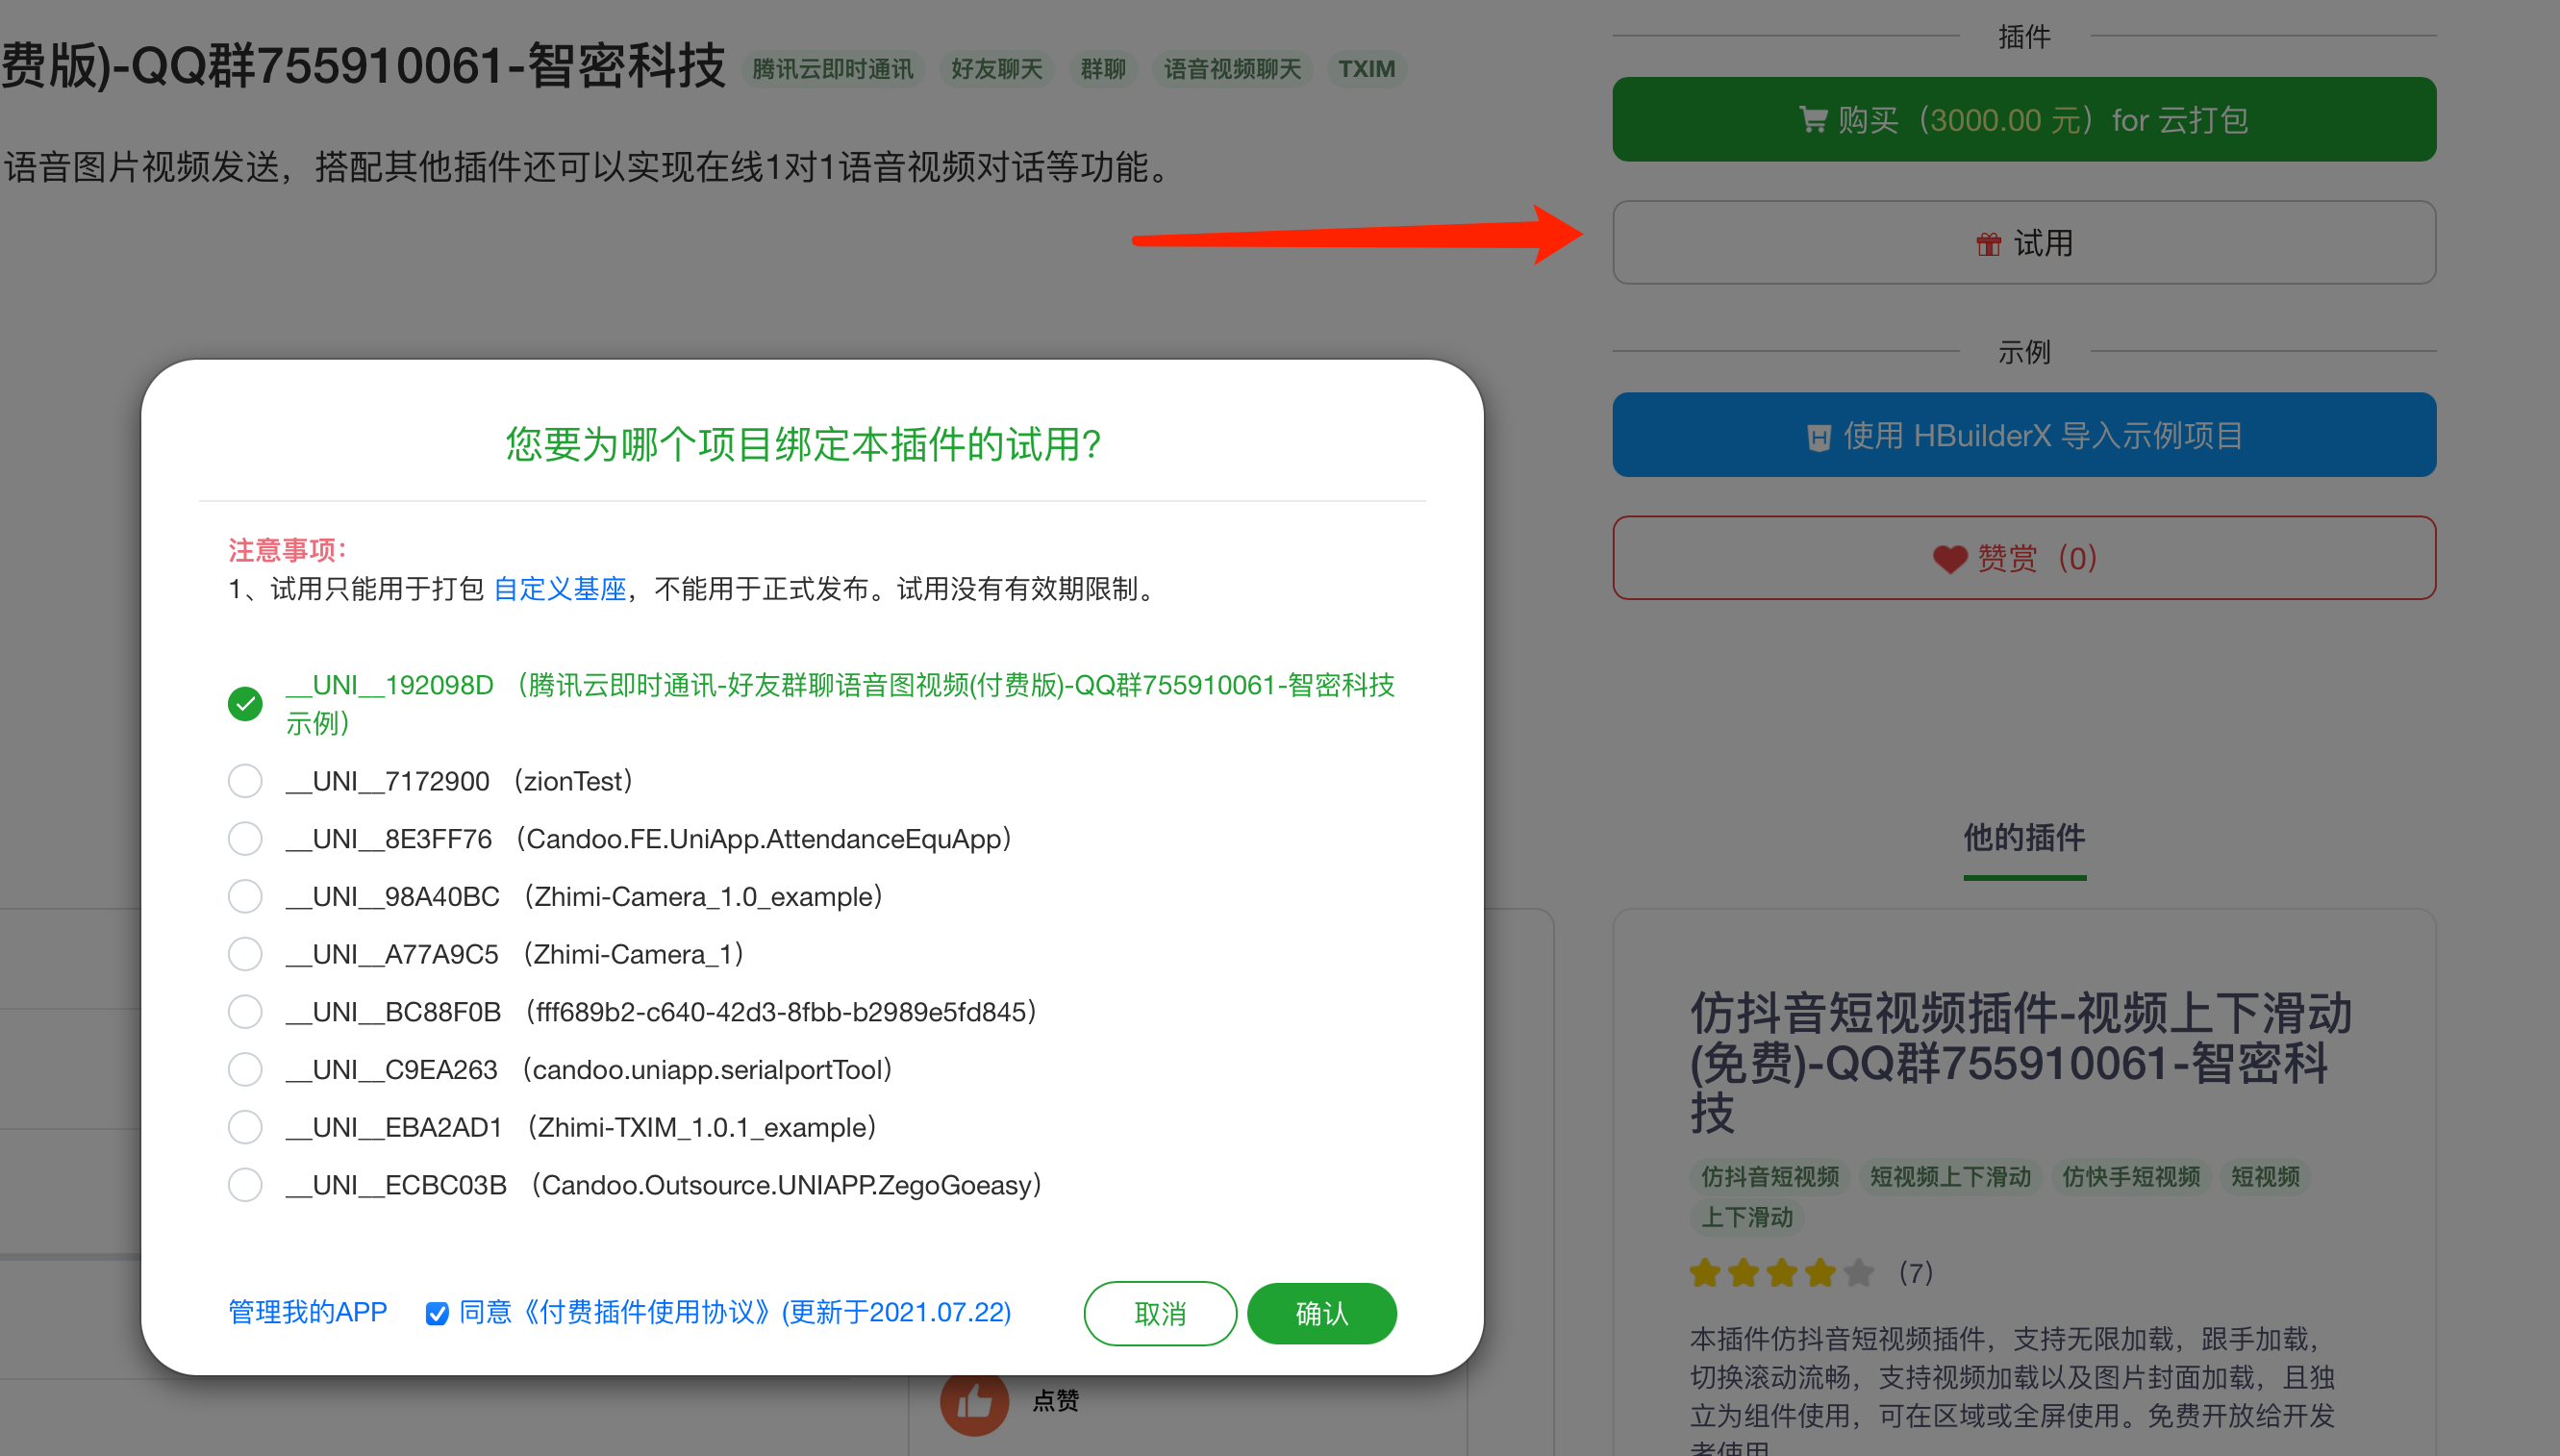Click the 短视频 tag
Image resolution: width=2560 pixels, height=1456 pixels.
coord(2265,1177)
